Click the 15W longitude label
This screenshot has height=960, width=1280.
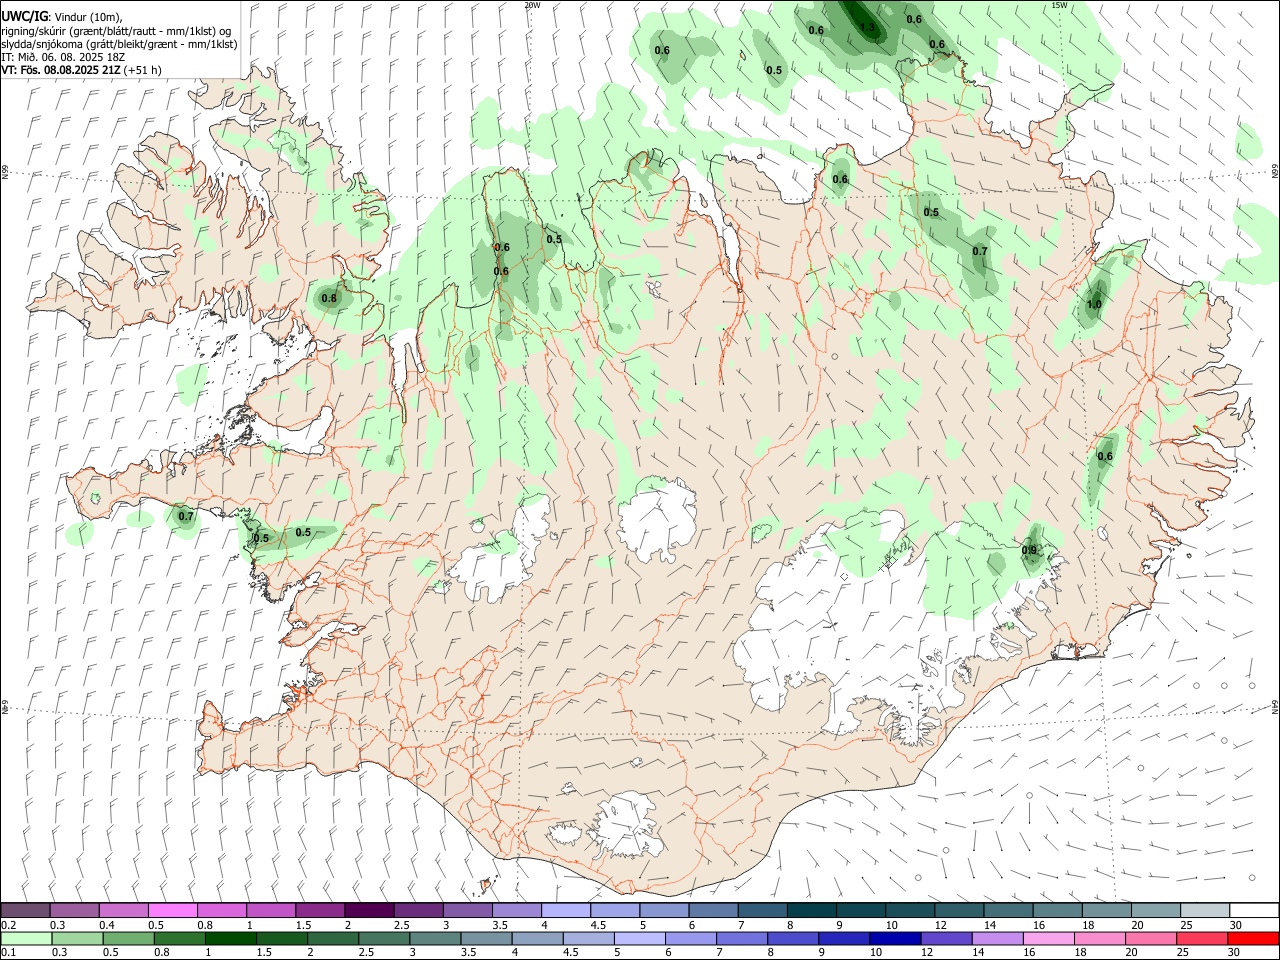tap(1059, 5)
